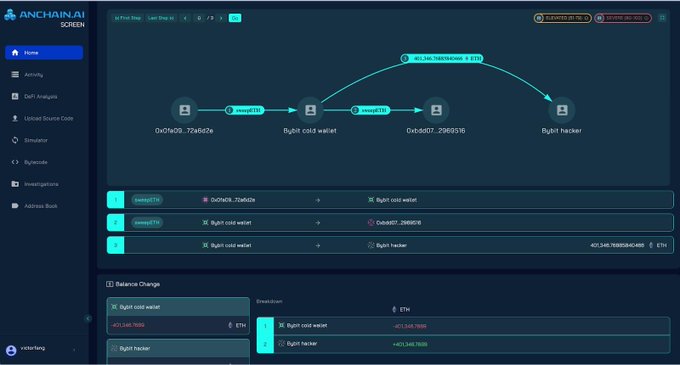Viewport: 680px width, 365px height.
Task: Toggle the ELEVATED risk filter
Action: pyautogui.click(x=562, y=18)
